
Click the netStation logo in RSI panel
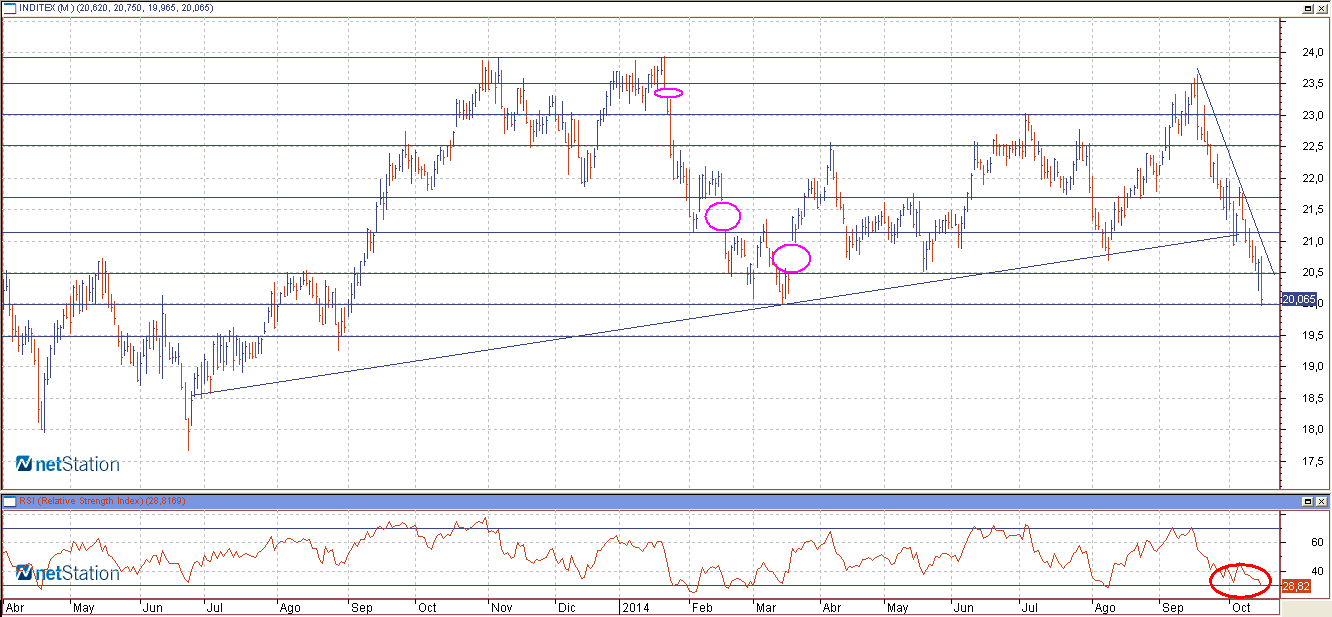pos(67,573)
